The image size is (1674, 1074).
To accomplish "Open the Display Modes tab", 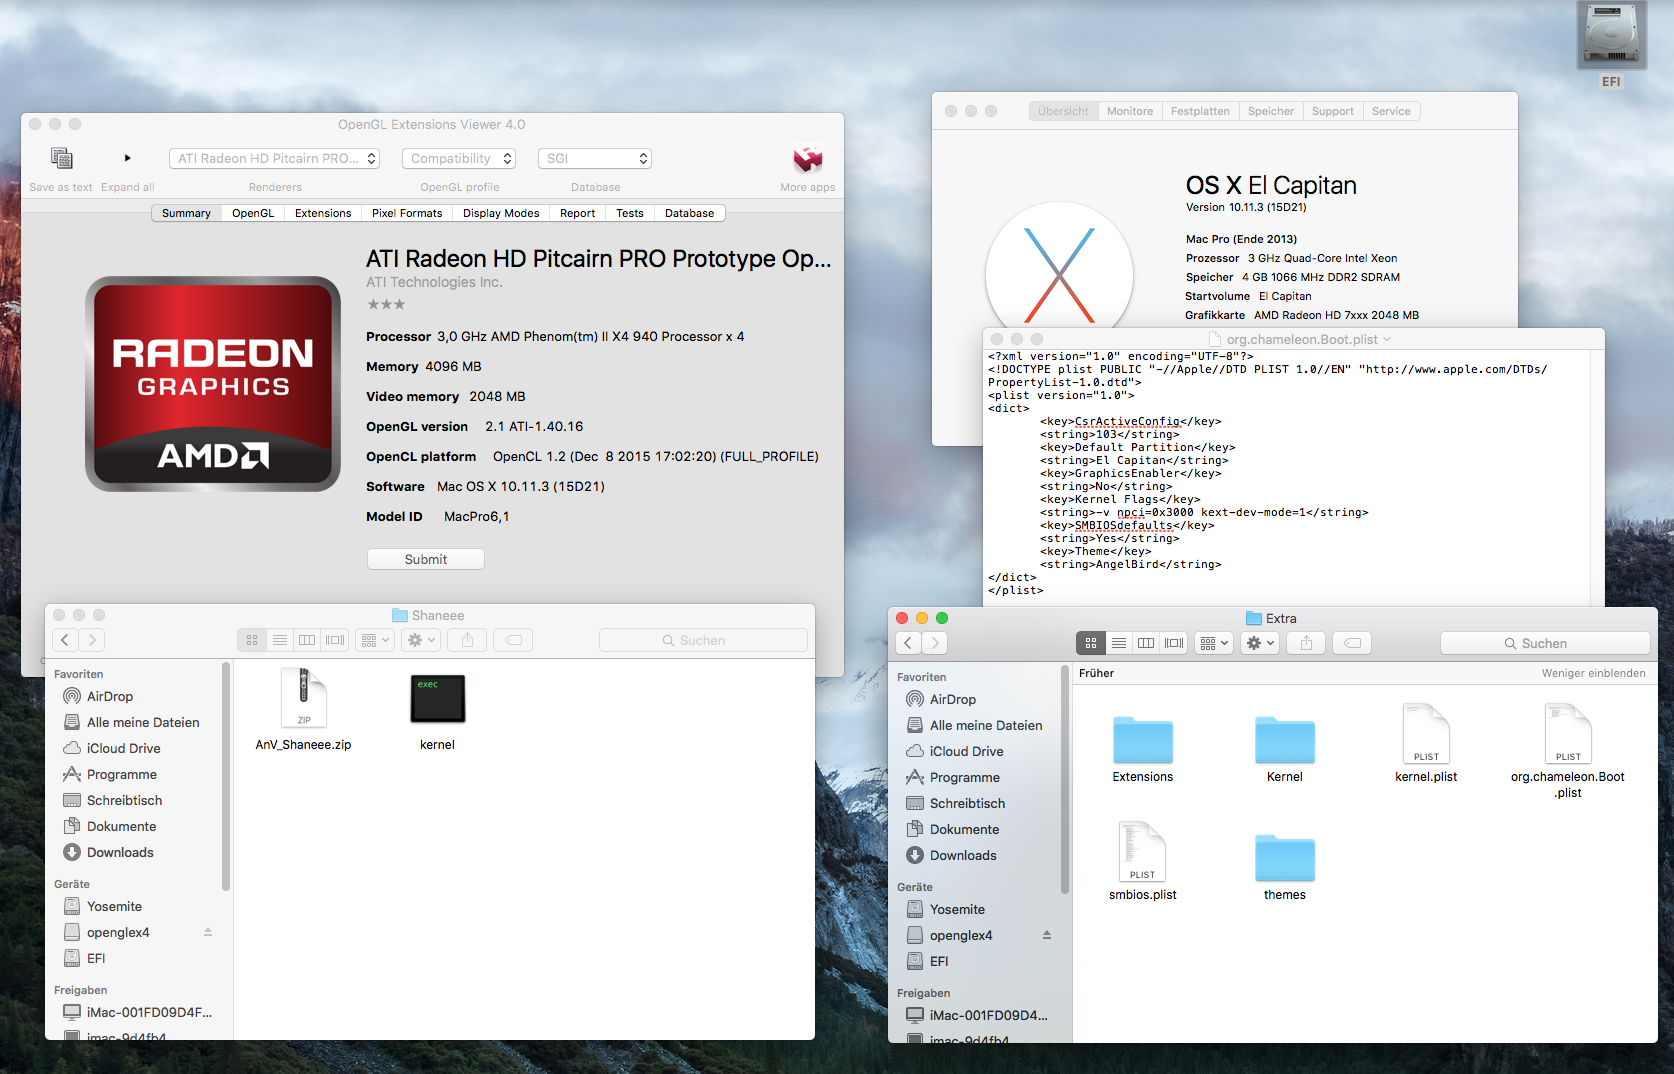I will 501,213.
